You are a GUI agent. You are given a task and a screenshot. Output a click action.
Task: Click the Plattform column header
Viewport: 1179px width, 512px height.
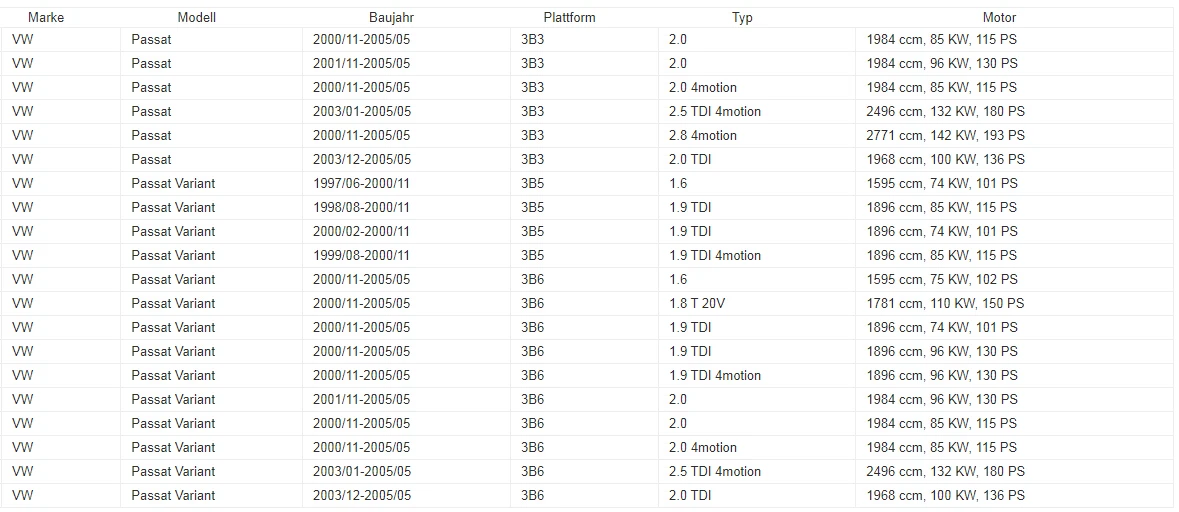pyautogui.click(x=570, y=17)
